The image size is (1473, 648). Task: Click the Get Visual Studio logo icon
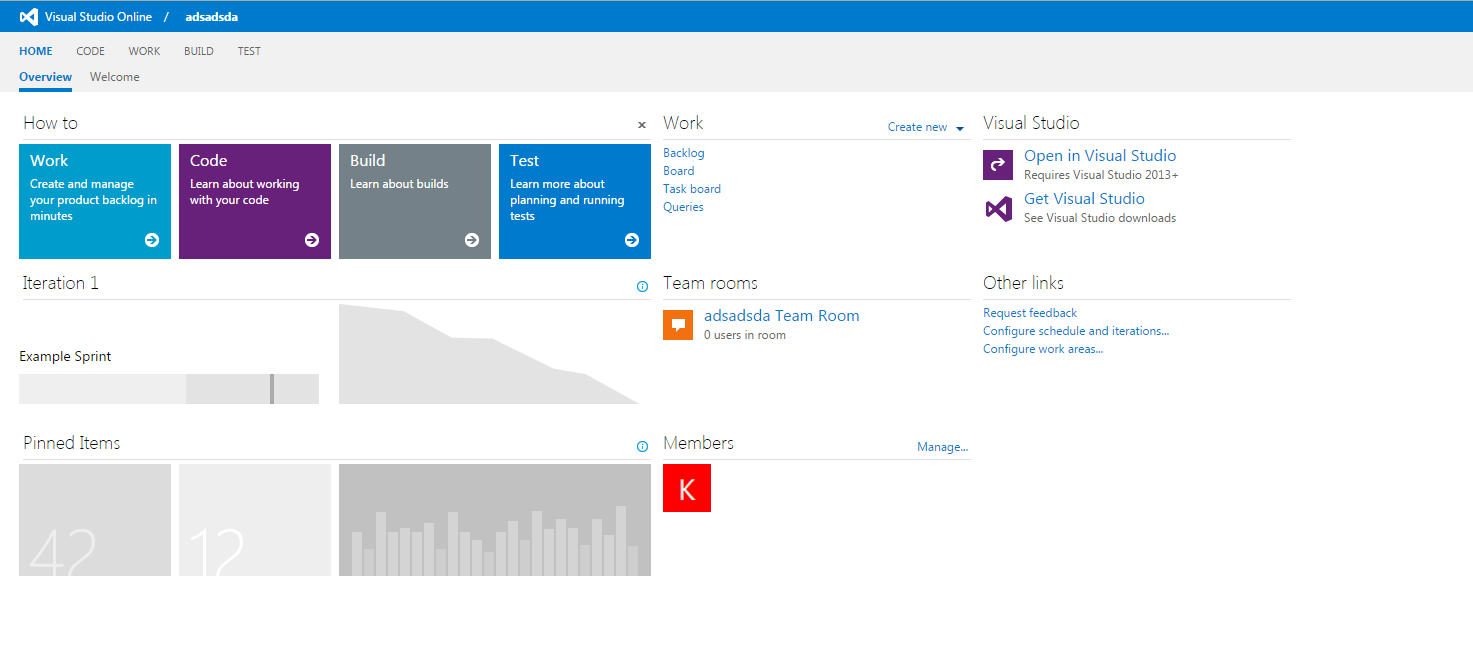[998, 208]
